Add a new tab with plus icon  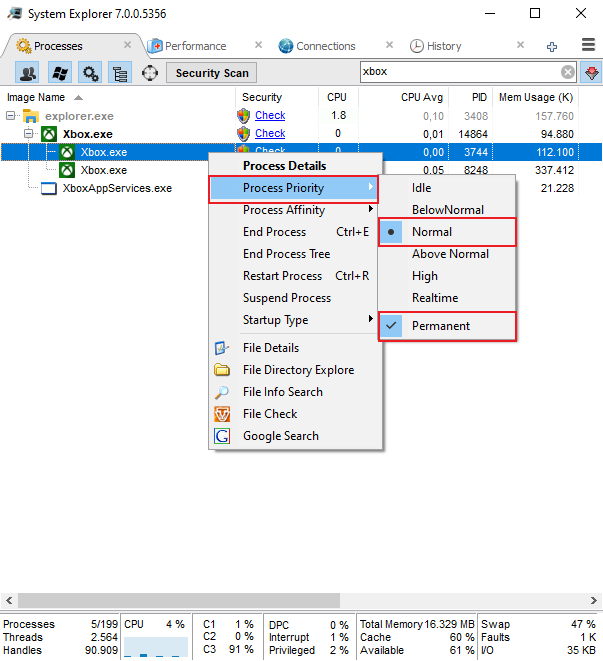pyautogui.click(x=552, y=46)
